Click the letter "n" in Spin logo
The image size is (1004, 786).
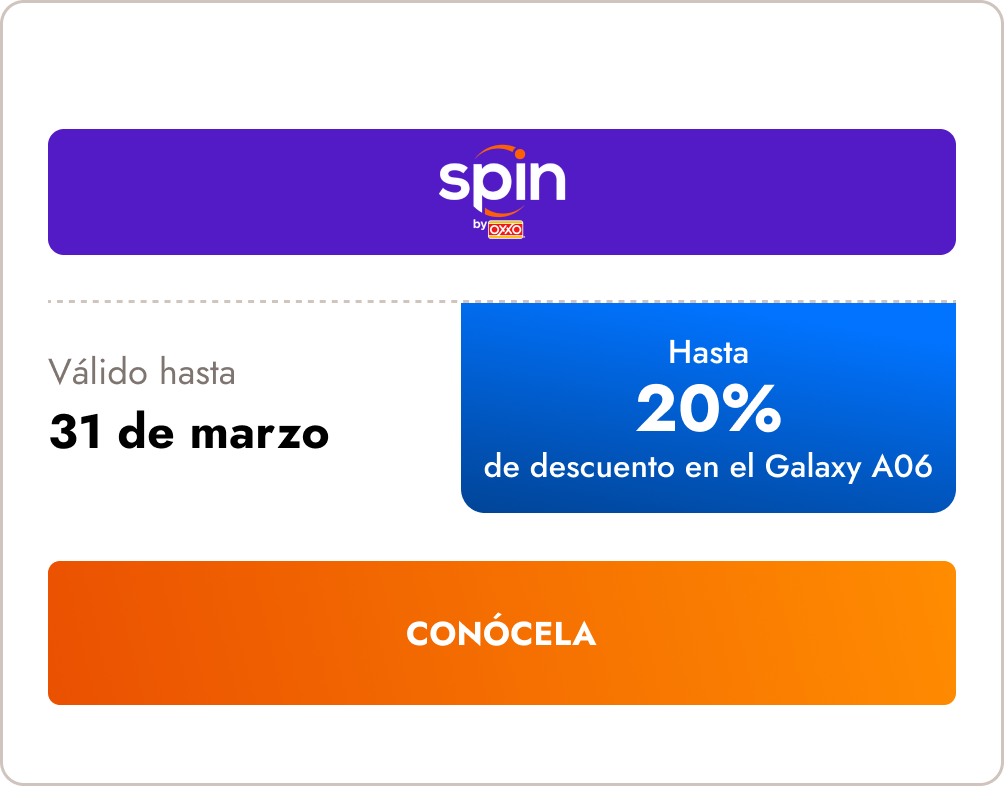(x=547, y=183)
